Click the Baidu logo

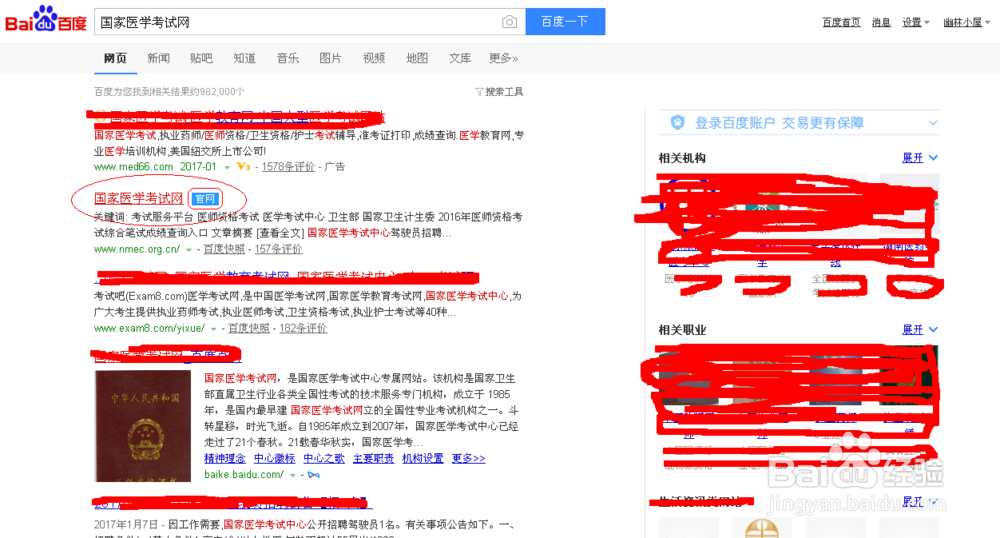[x=46, y=20]
